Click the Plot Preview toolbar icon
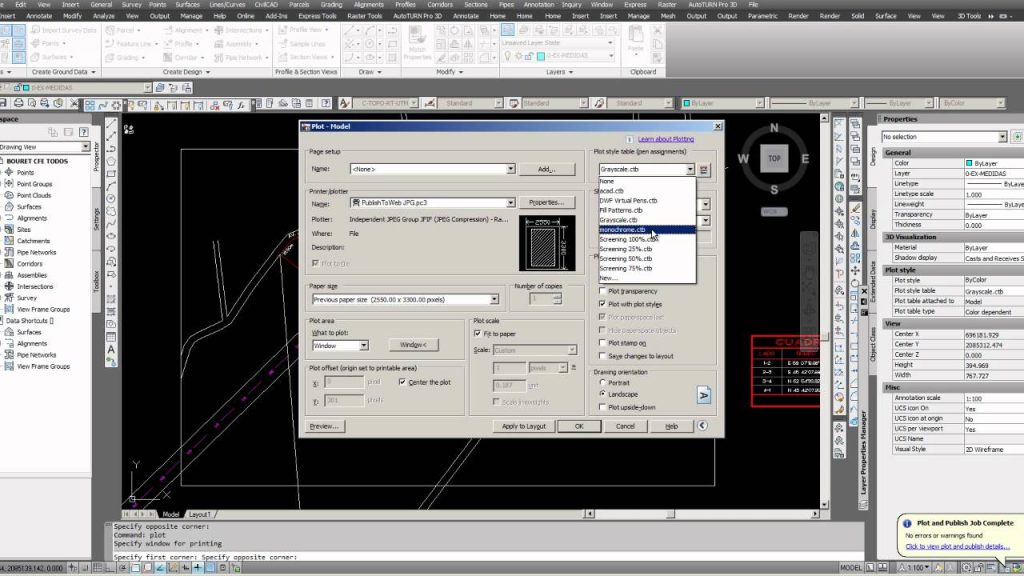The height and width of the screenshot is (576, 1024). (x=31, y=103)
